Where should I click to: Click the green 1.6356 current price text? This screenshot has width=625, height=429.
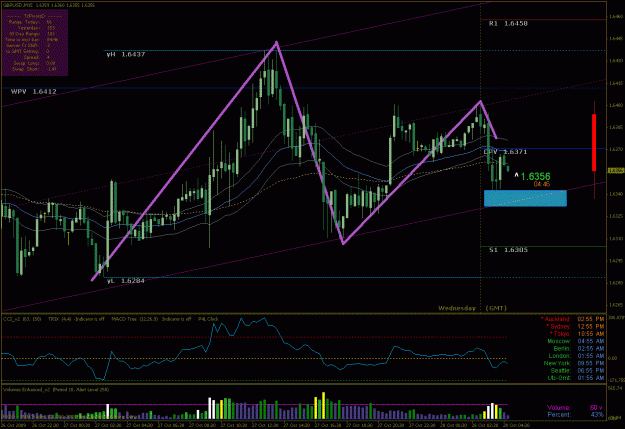[535, 177]
